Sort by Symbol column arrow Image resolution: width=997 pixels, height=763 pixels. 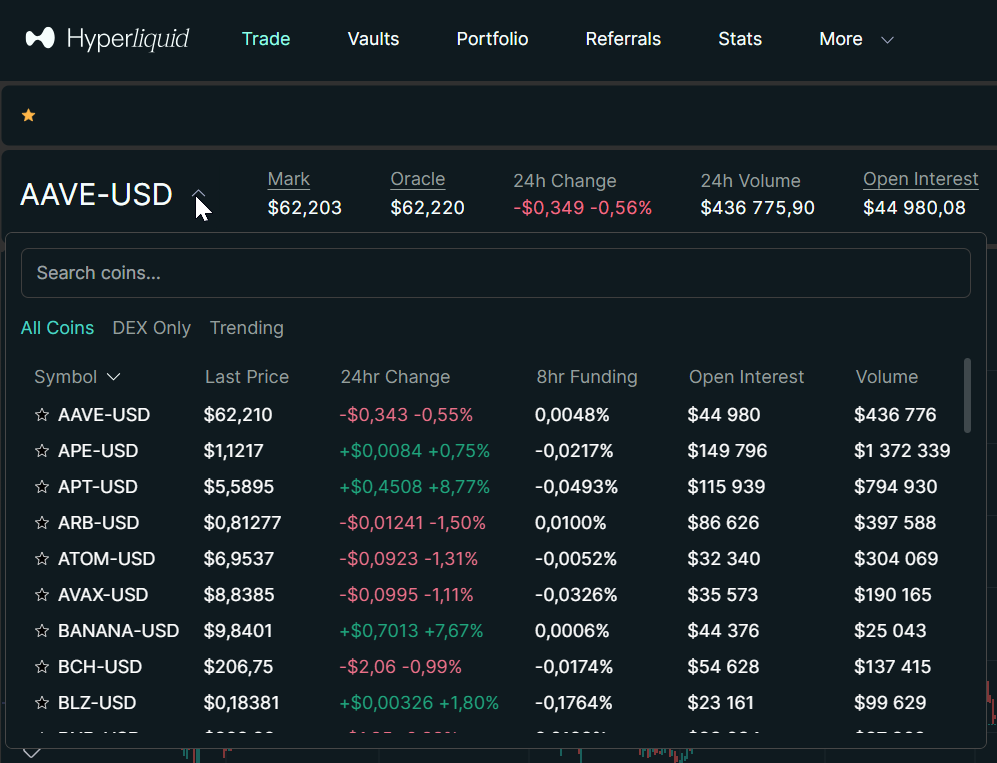[x=113, y=377]
